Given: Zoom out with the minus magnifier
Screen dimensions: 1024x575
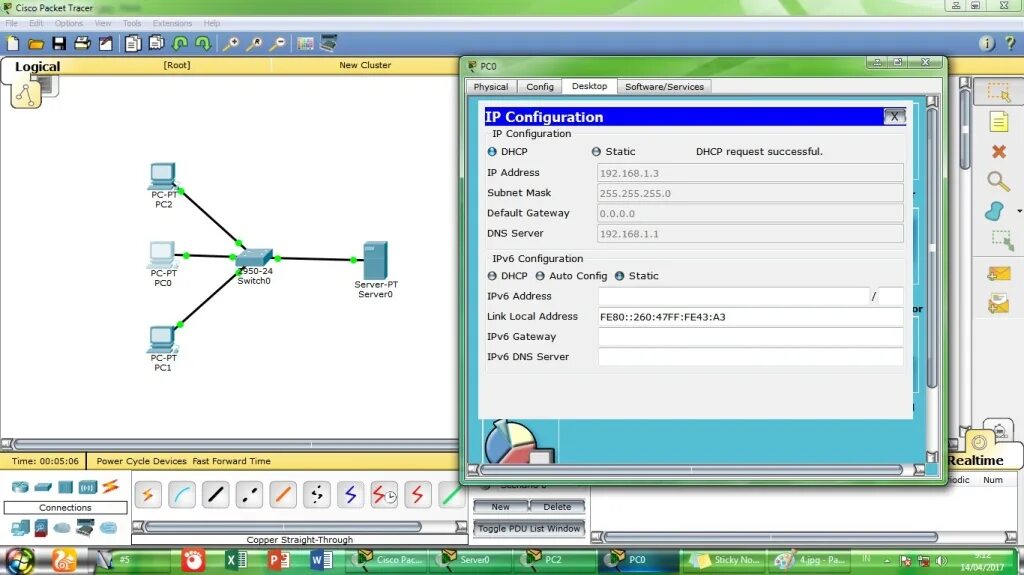Looking at the screenshot, I should coord(278,44).
